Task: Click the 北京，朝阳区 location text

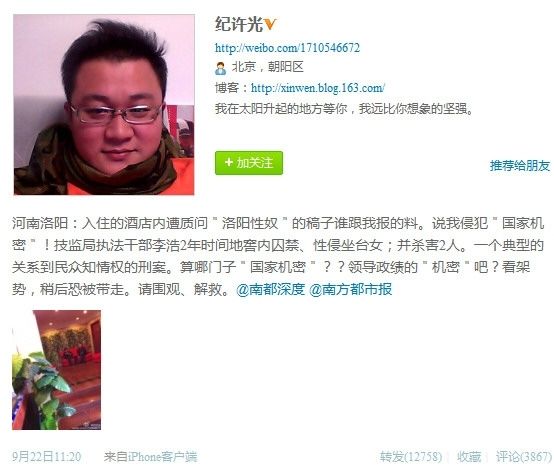Action: (267, 67)
